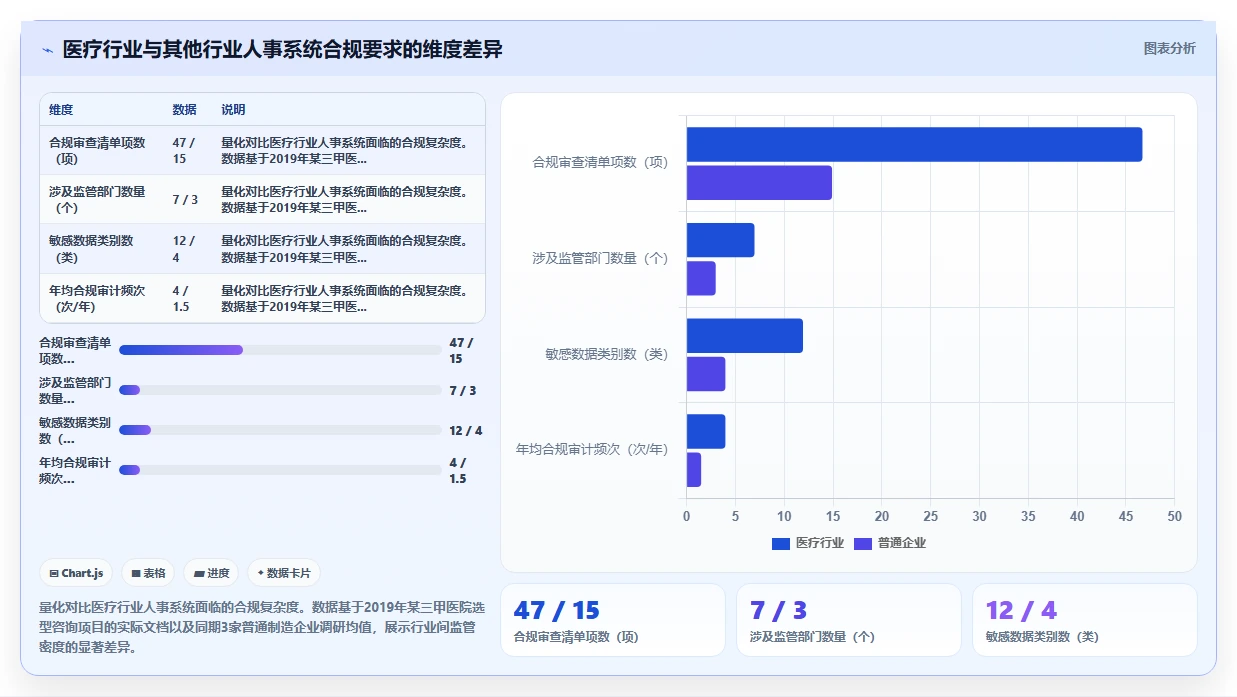Click table value 12 / 4
The width and height of the screenshot is (1237, 697).
[184, 249]
